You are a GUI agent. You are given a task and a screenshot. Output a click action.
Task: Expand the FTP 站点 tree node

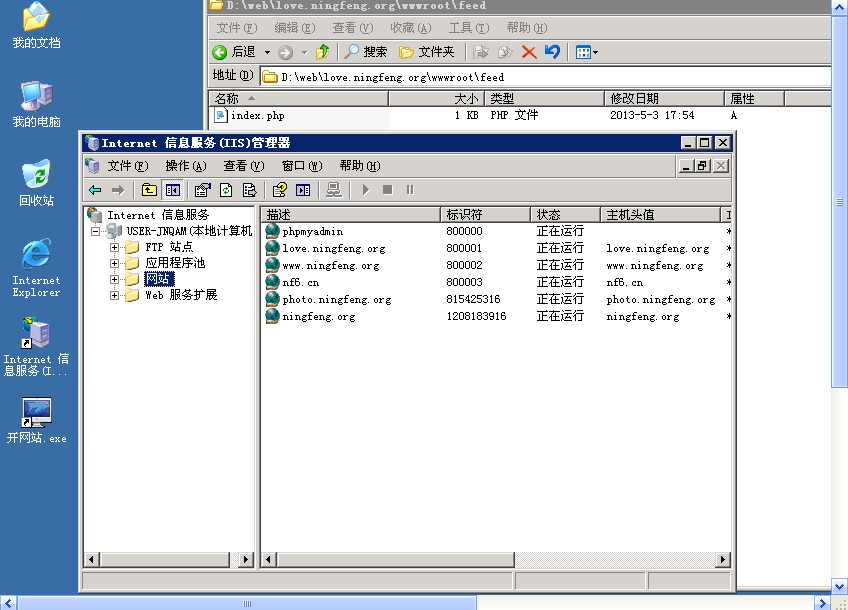[x=114, y=248]
